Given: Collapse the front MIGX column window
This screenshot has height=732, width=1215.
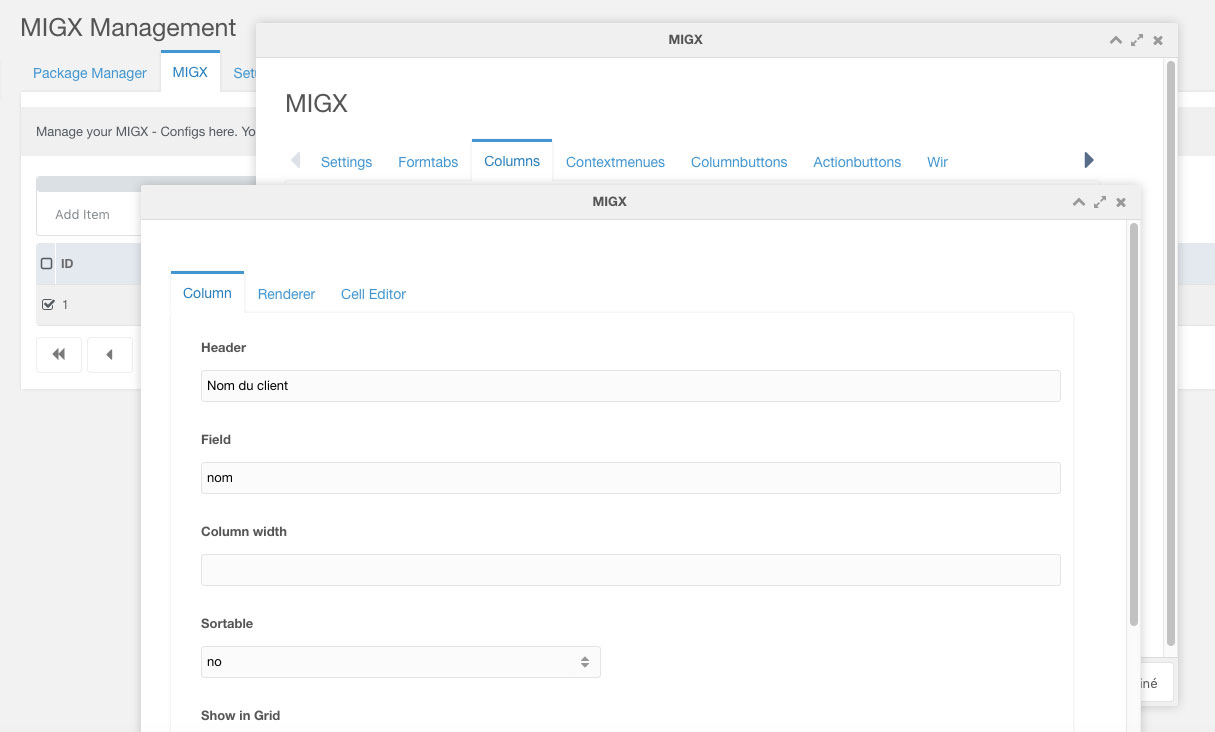Looking at the screenshot, I should pos(1078,202).
